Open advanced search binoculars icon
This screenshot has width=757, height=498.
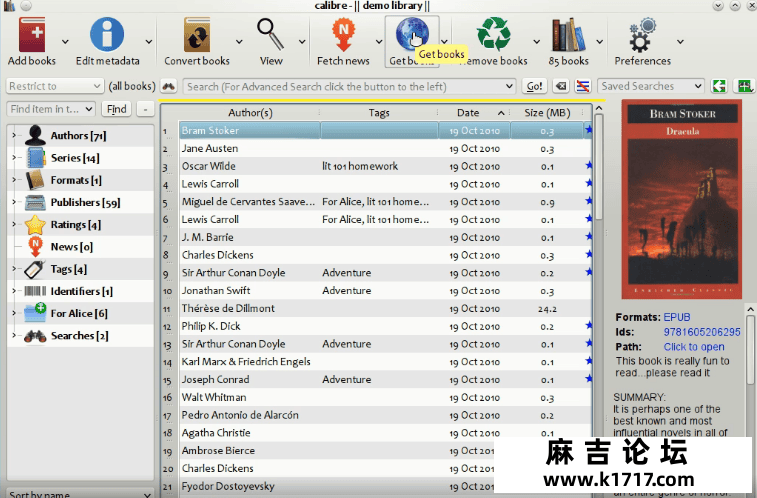tap(168, 86)
